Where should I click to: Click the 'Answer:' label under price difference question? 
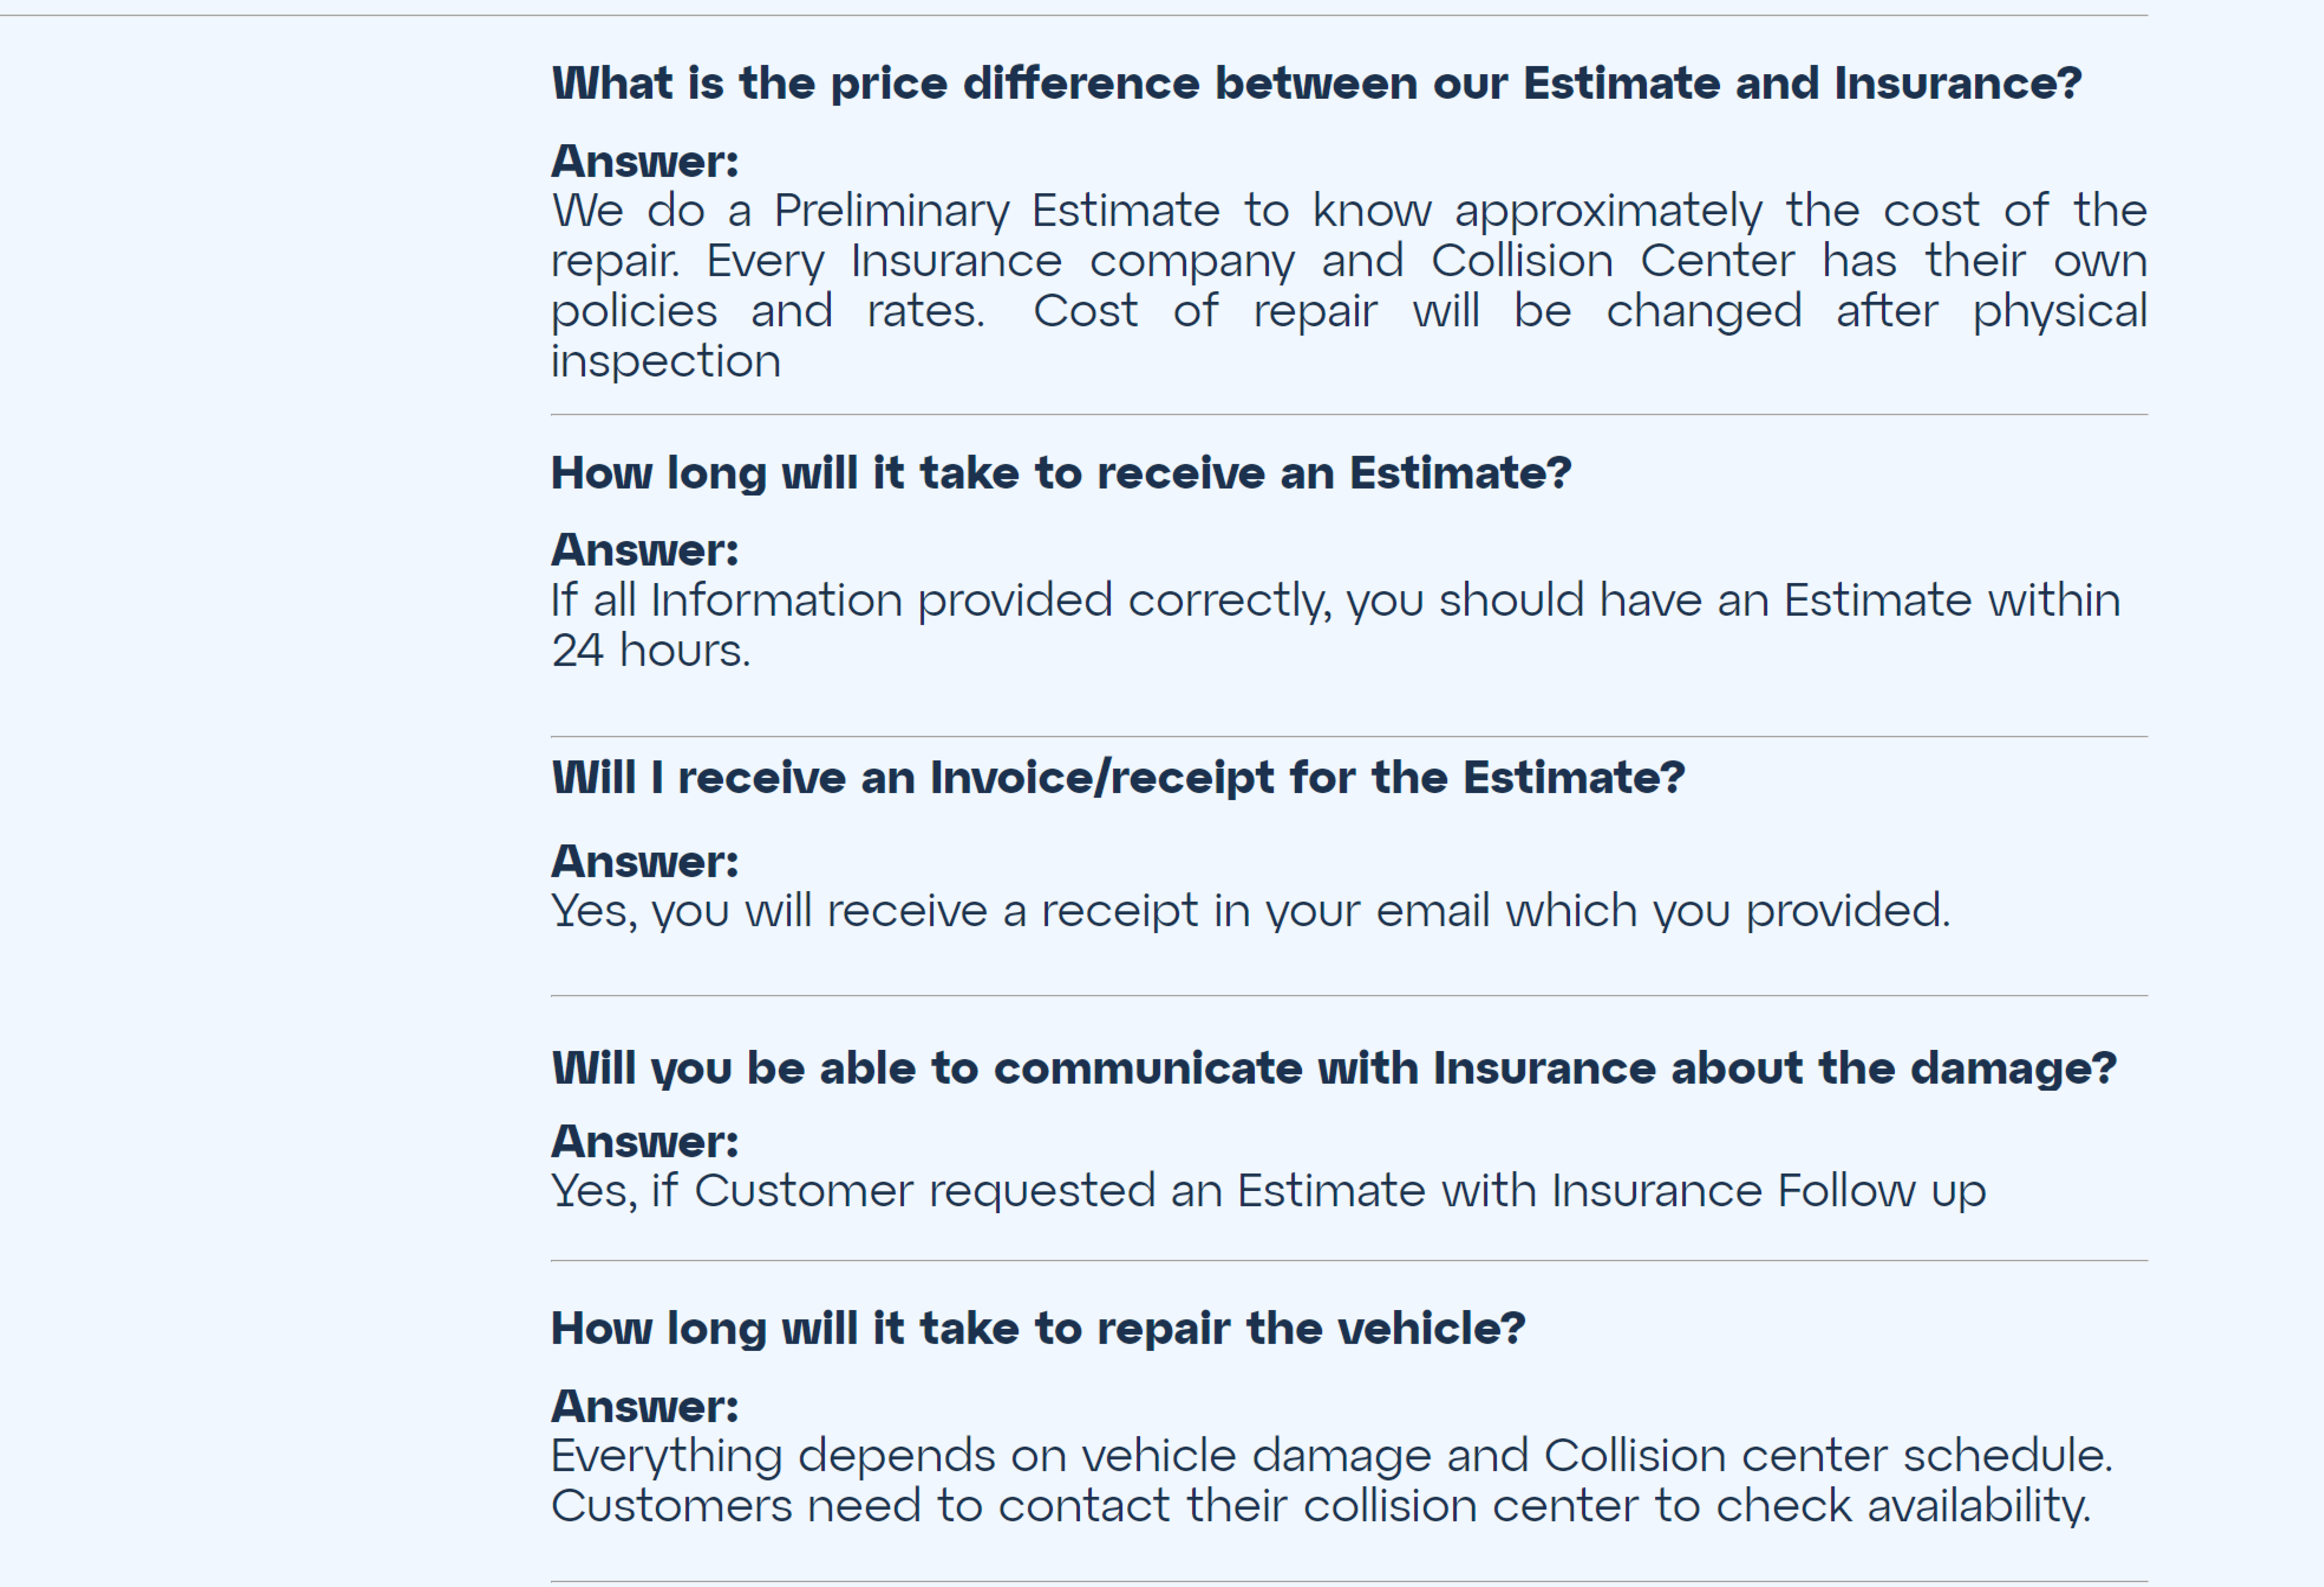[x=645, y=161]
